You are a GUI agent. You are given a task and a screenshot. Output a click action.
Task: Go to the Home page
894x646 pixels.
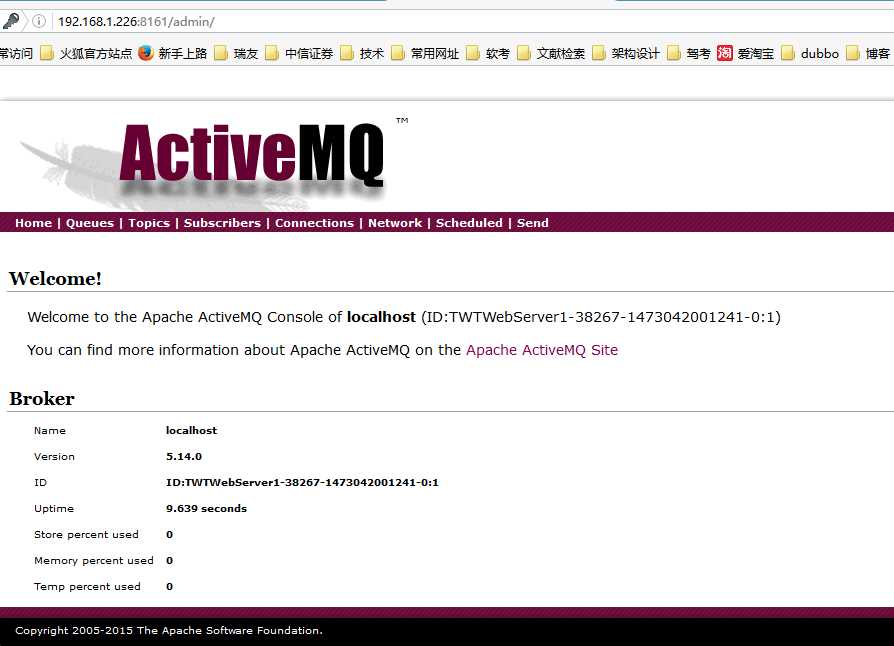tap(33, 223)
